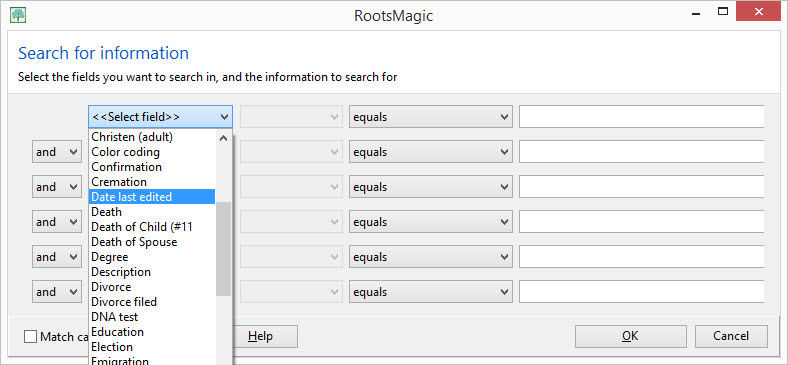Toggle the Match case checkbox
This screenshot has width=788, height=365.
(31, 337)
